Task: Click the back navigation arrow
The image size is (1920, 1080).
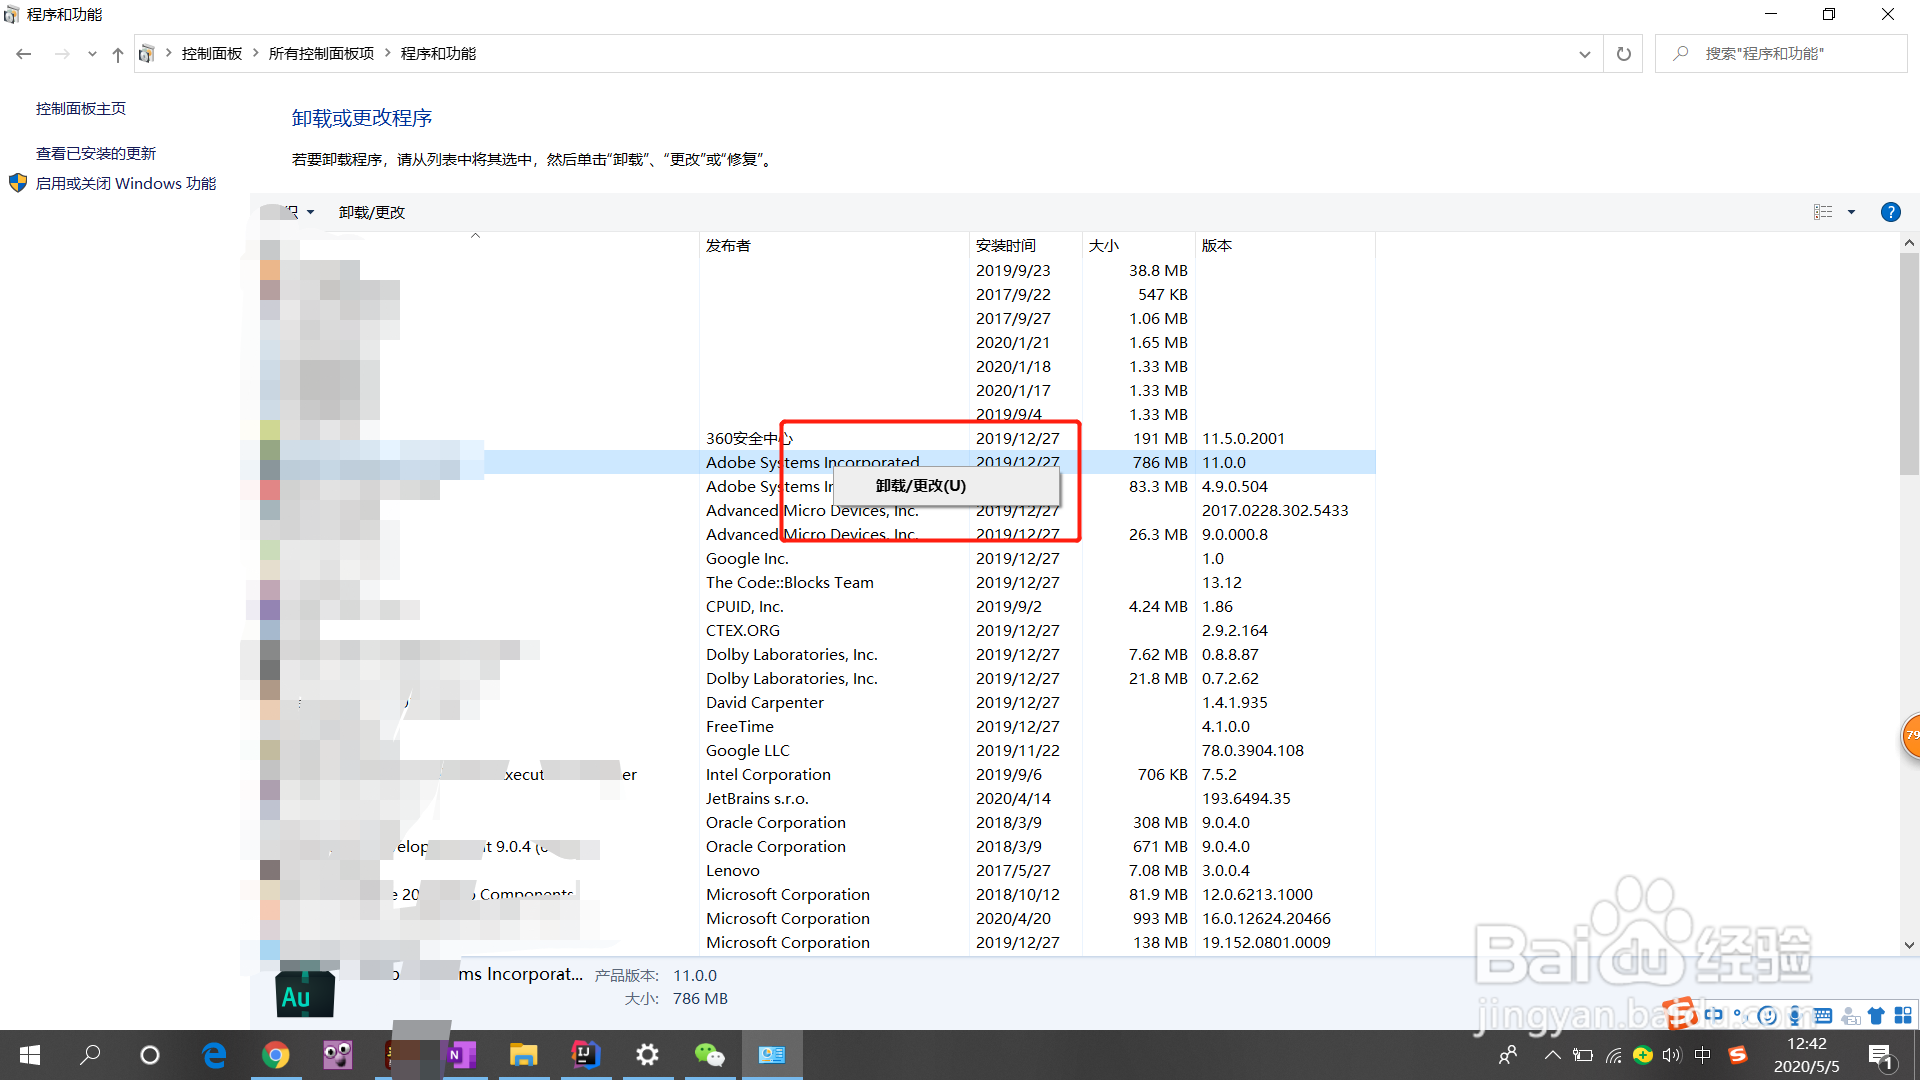Action: tap(24, 54)
